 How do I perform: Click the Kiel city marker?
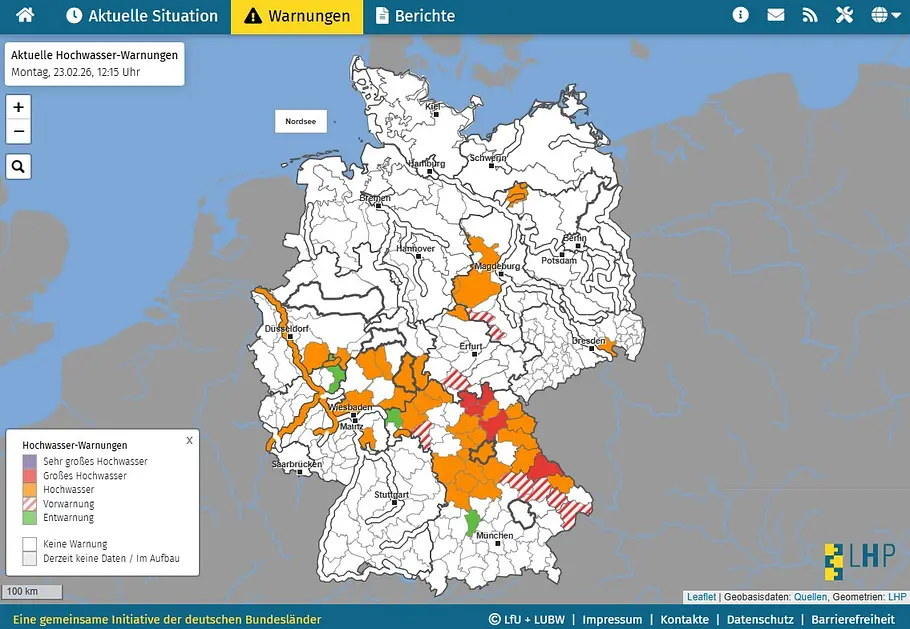pos(436,114)
